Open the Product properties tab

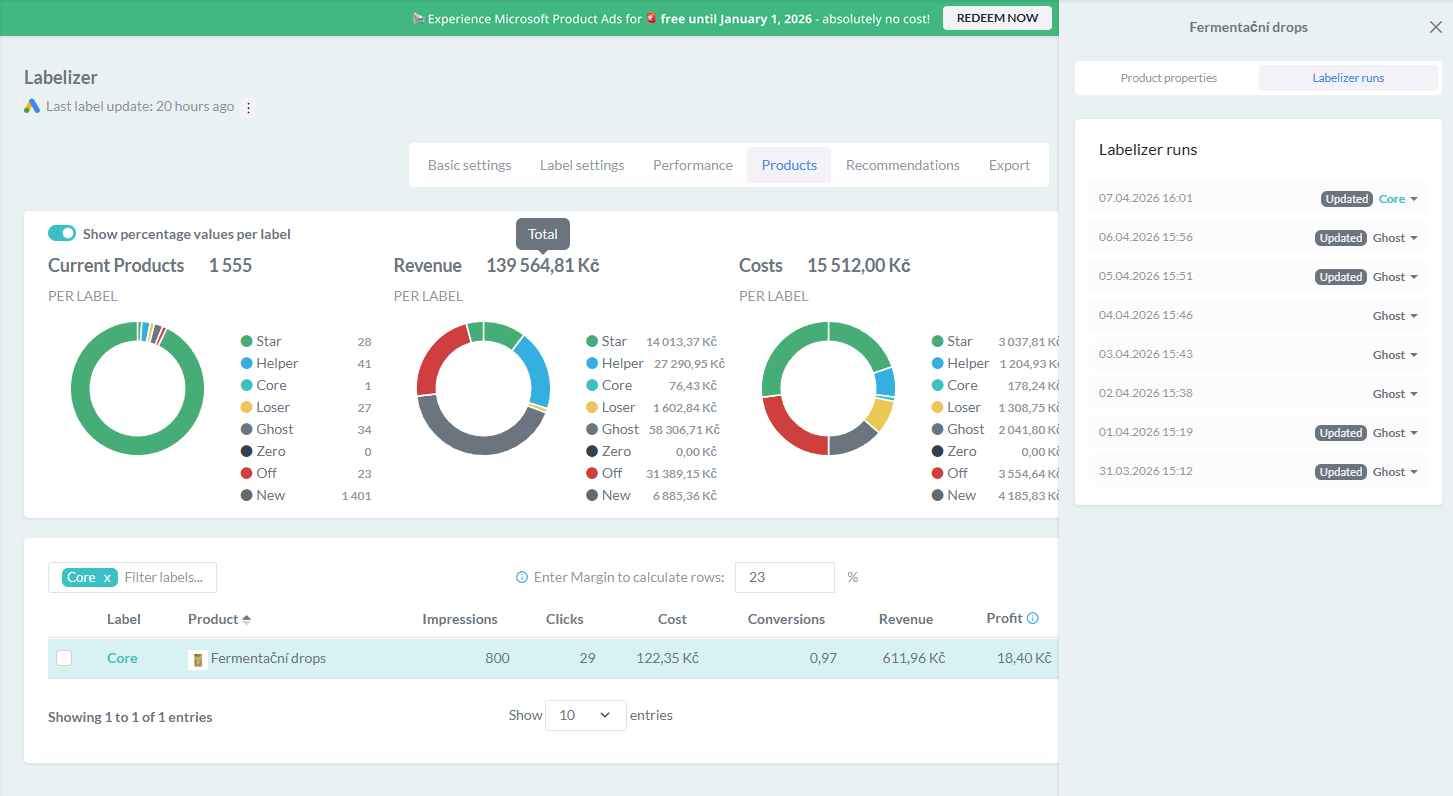pyautogui.click(x=1168, y=78)
